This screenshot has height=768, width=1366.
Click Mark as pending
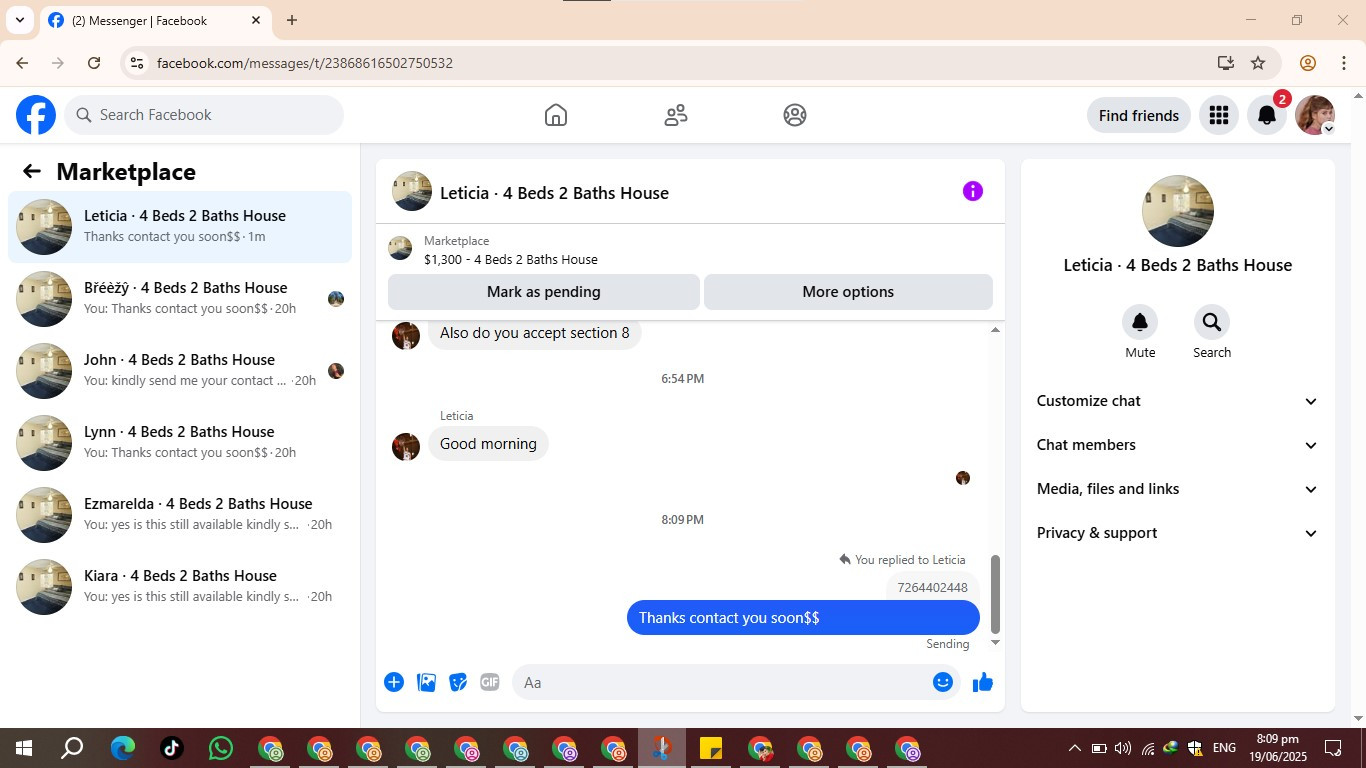(x=544, y=292)
